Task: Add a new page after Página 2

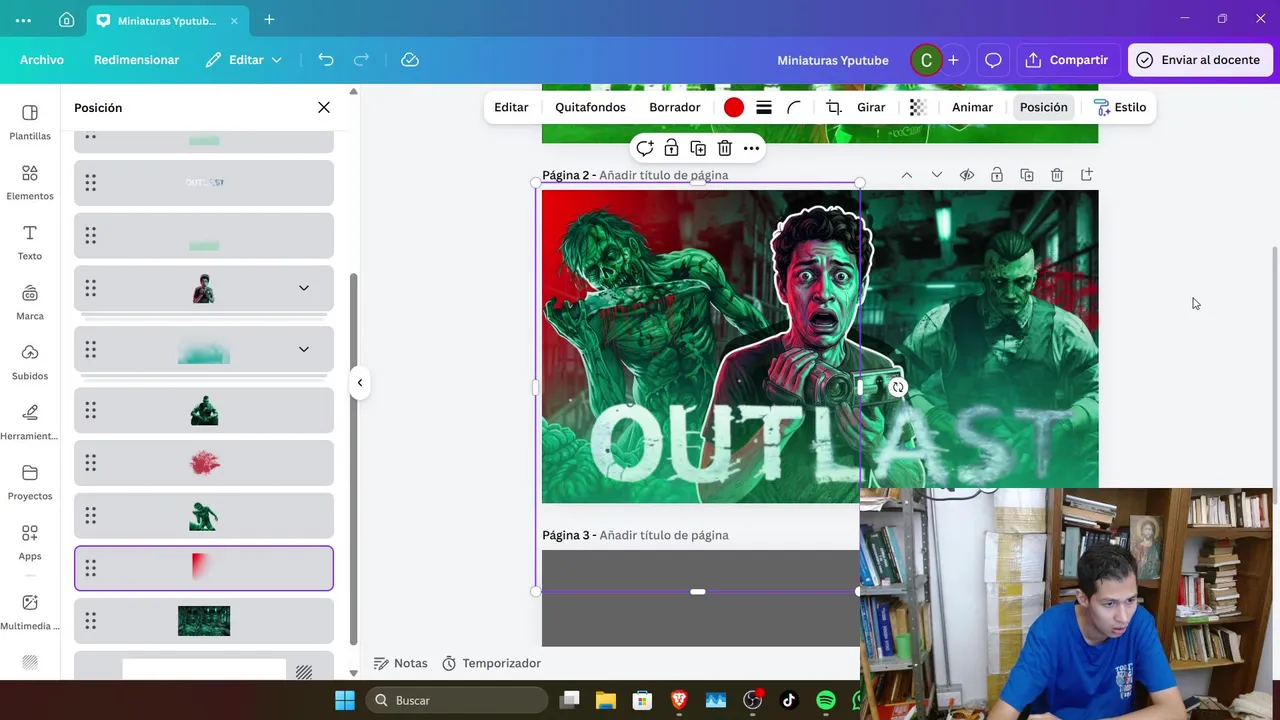Action: (1087, 175)
